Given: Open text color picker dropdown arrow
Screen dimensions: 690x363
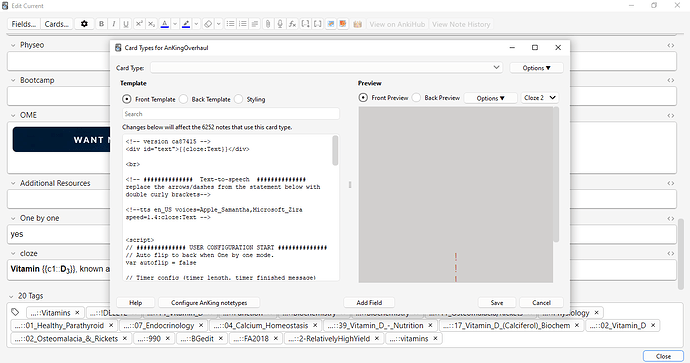Looking at the screenshot, I should pos(175,24).
